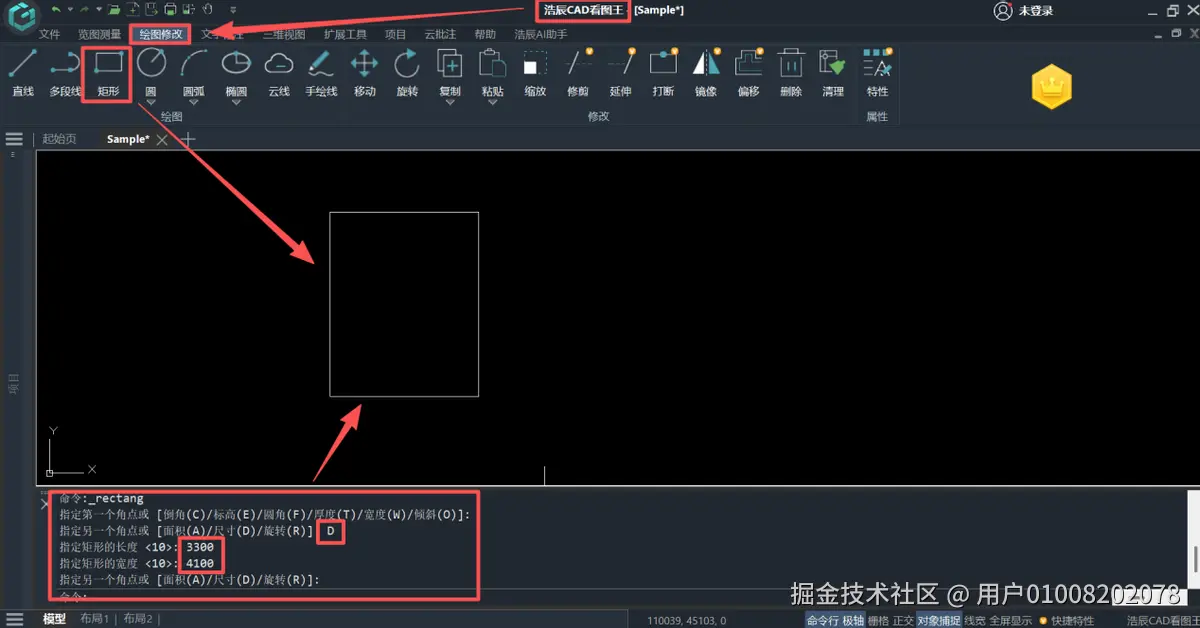Click the redo arrow in title bar

click(x=84, y=10)
